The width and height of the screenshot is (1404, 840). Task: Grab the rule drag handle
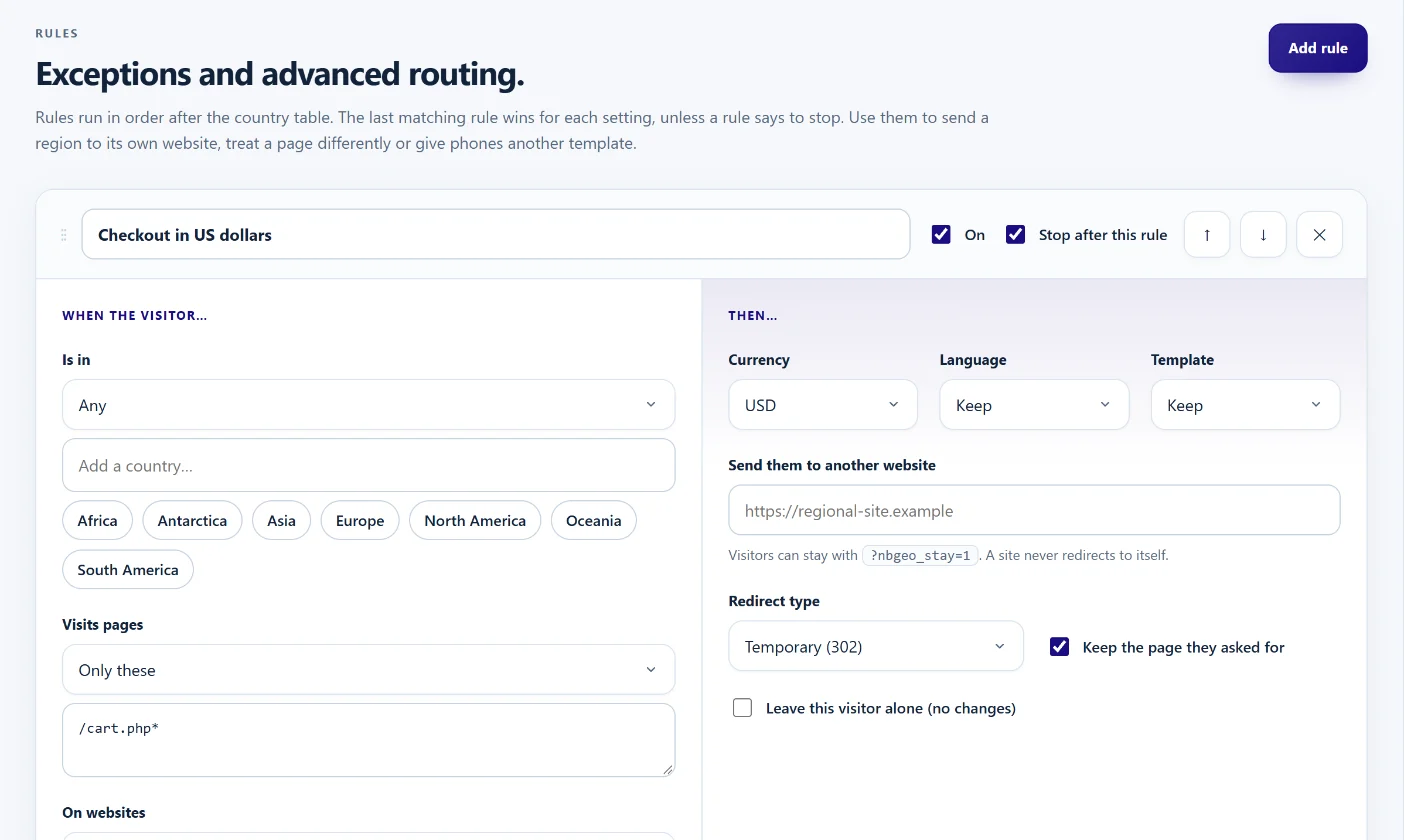[64, 235]
